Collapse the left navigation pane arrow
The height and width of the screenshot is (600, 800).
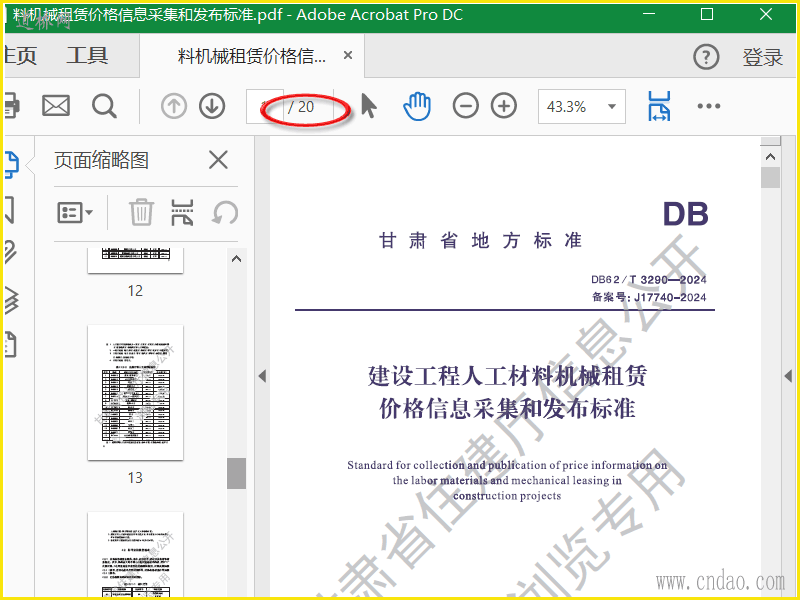262,377
